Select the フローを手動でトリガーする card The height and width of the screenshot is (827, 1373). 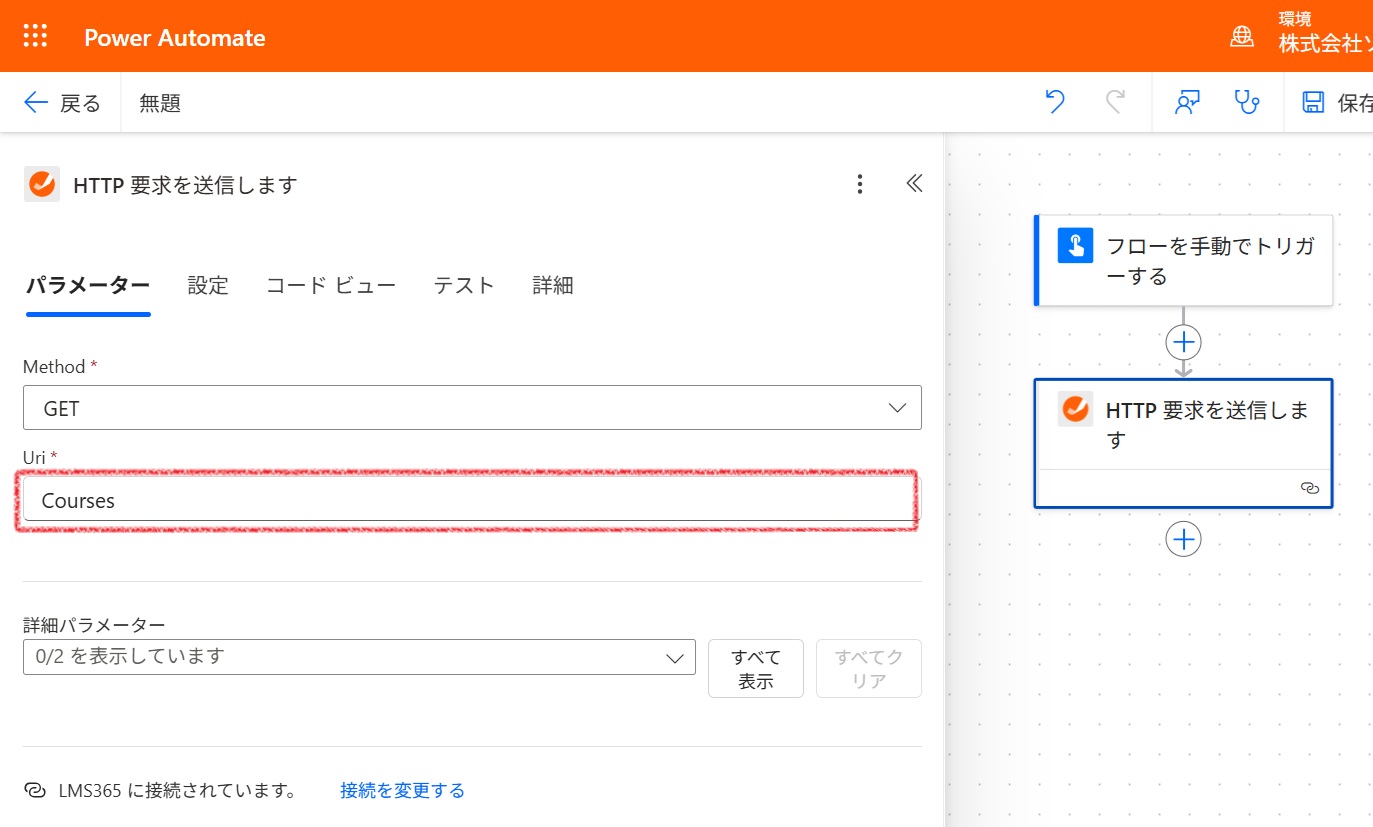[1183, 260]
